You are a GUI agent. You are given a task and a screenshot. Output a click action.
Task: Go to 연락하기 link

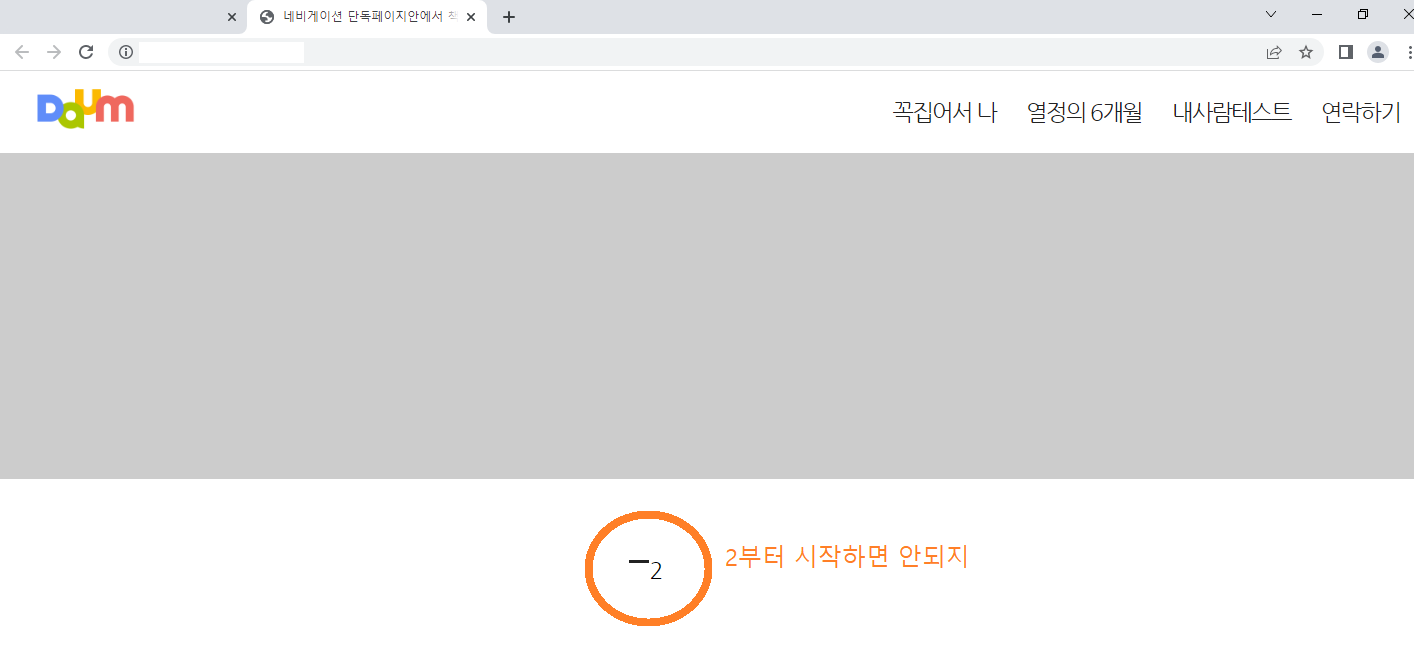(x=1361, y=112)
